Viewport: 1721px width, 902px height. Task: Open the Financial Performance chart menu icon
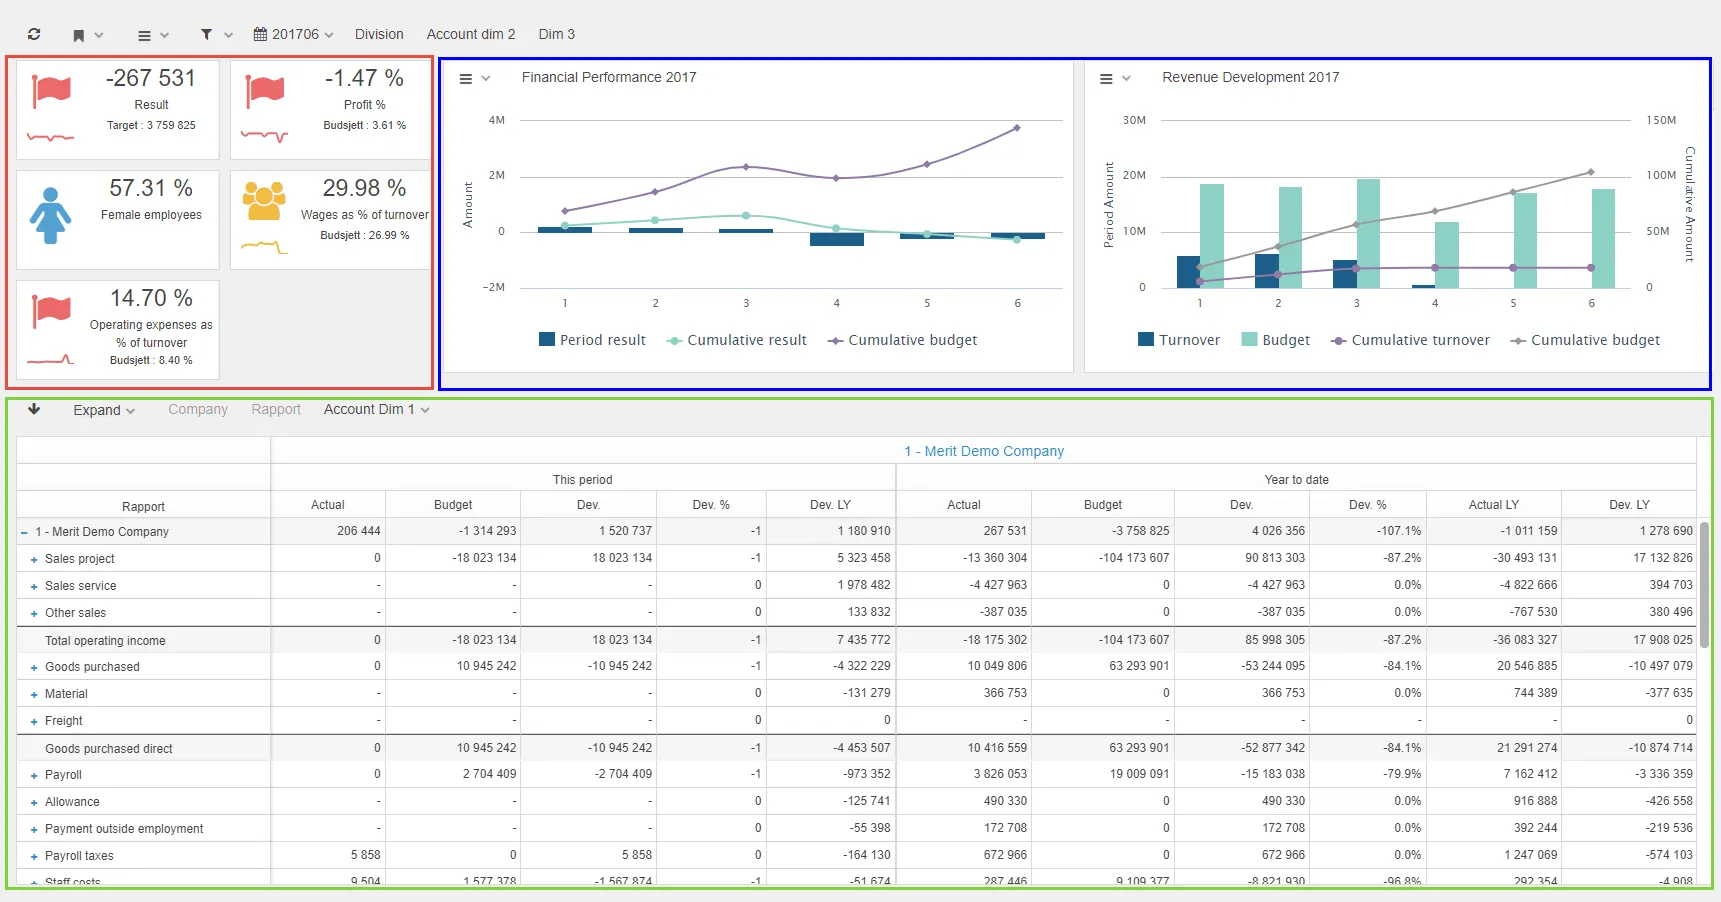pyautogui.click(x=473, y=78)
